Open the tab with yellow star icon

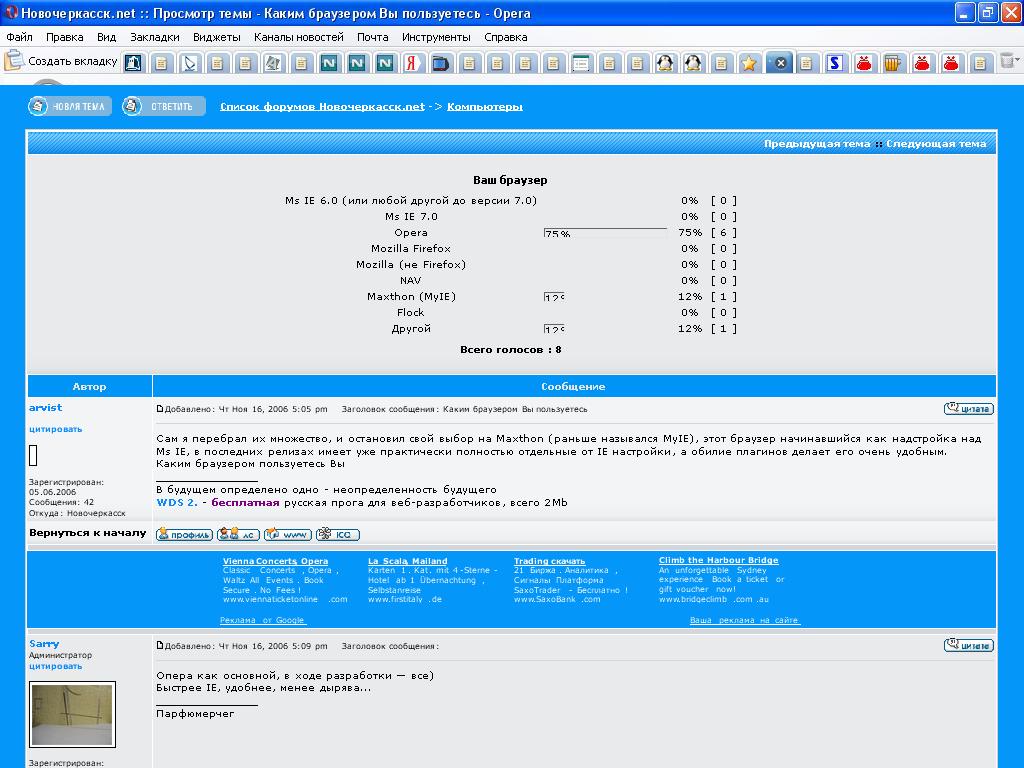click(x=748, y=63)
